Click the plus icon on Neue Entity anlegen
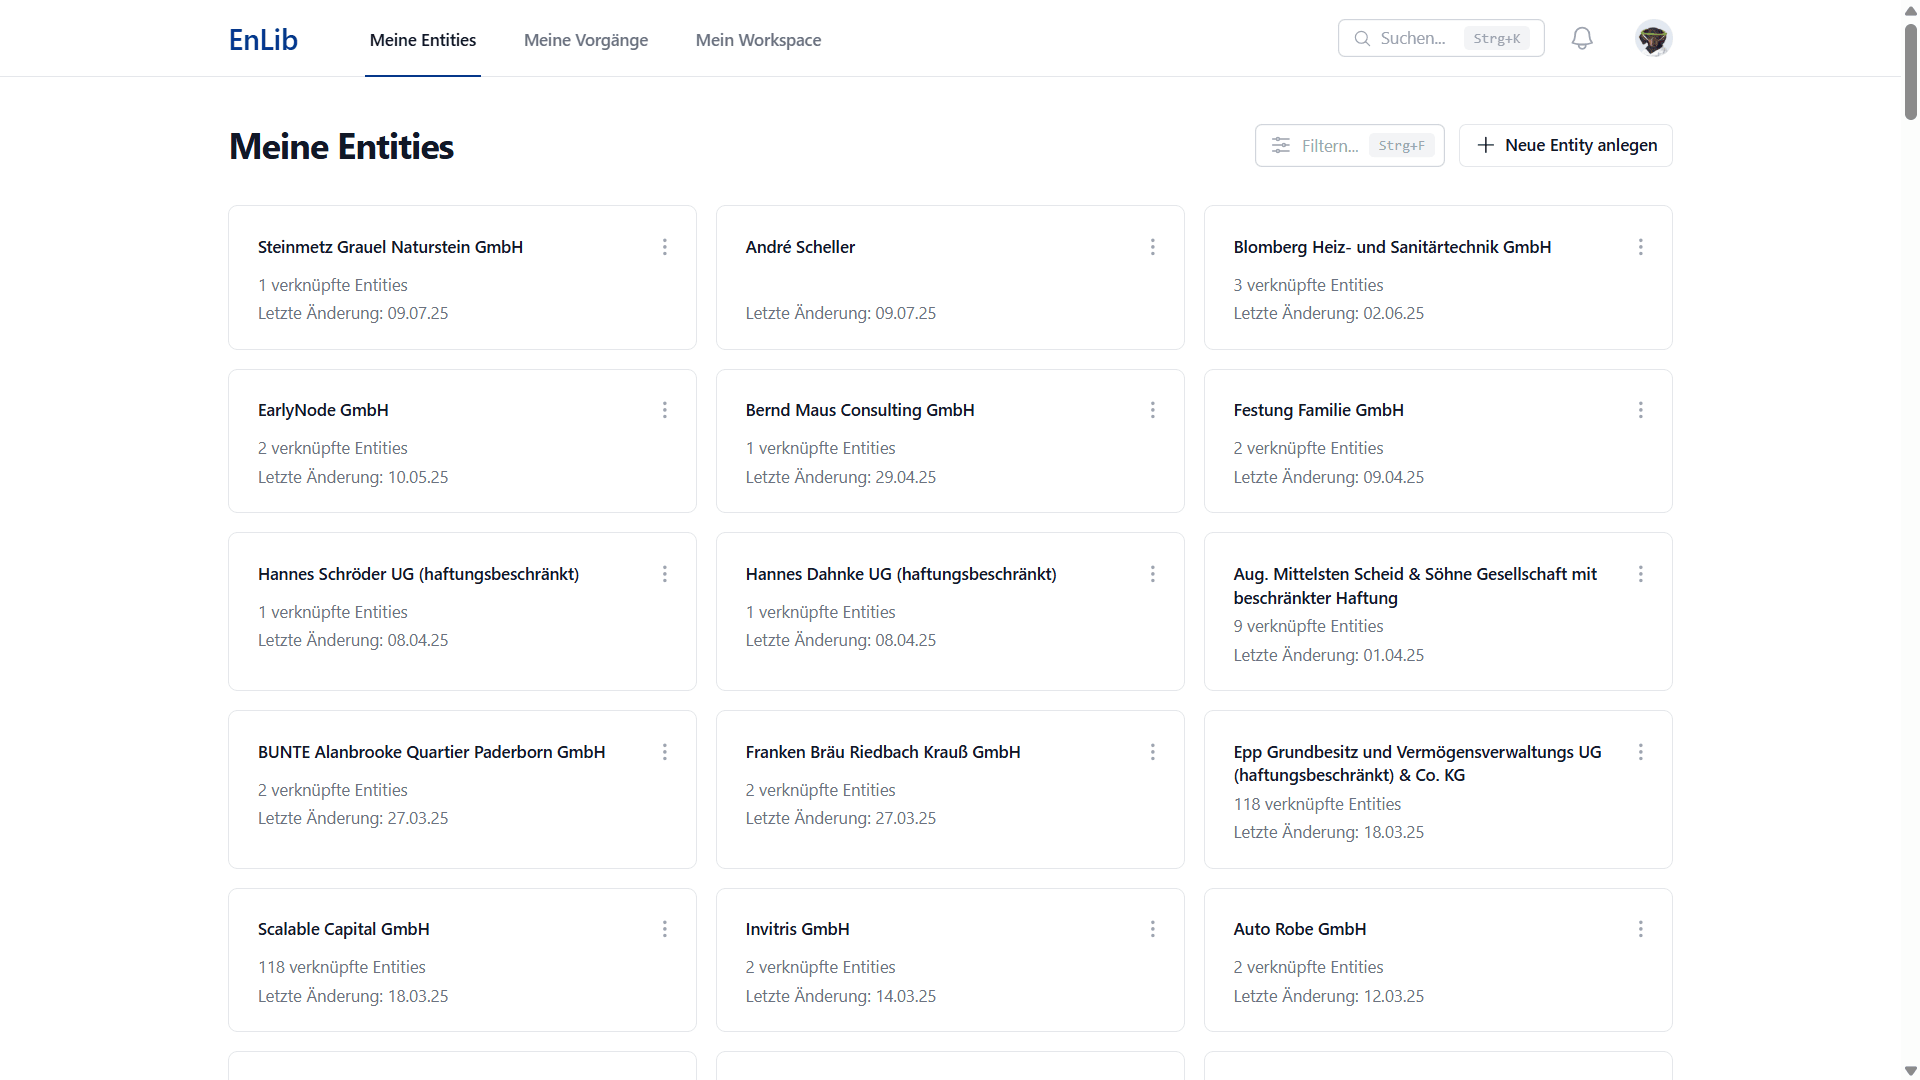1920x1080 pixels. pyautogui.click(x=1485, y=145)
